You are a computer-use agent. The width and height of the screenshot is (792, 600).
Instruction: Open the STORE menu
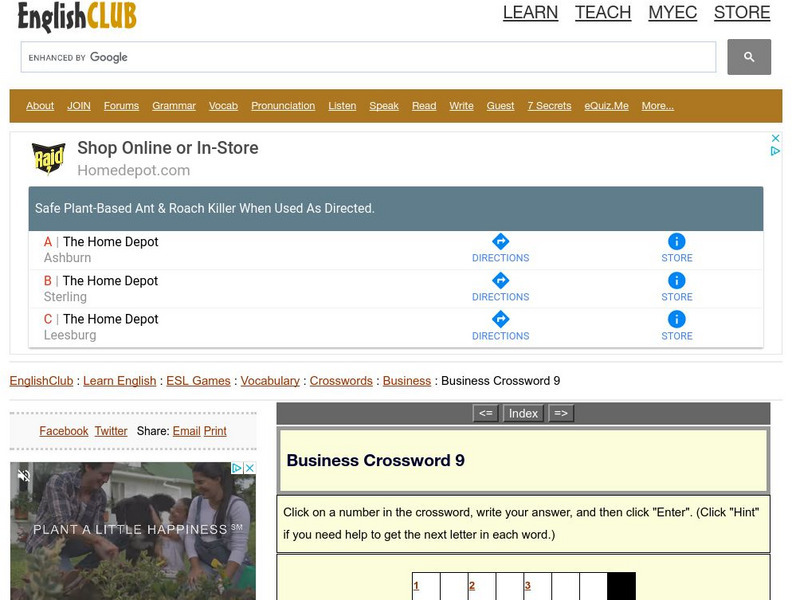[742, 12]
